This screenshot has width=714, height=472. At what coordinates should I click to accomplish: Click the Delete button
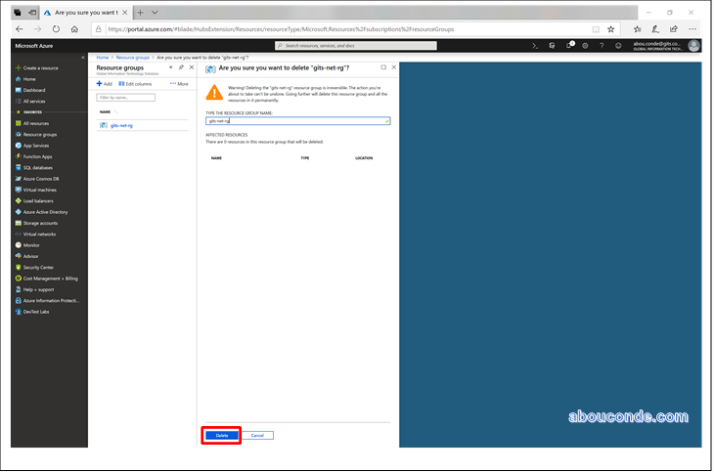pyautogui.click(x=221, y=435)
